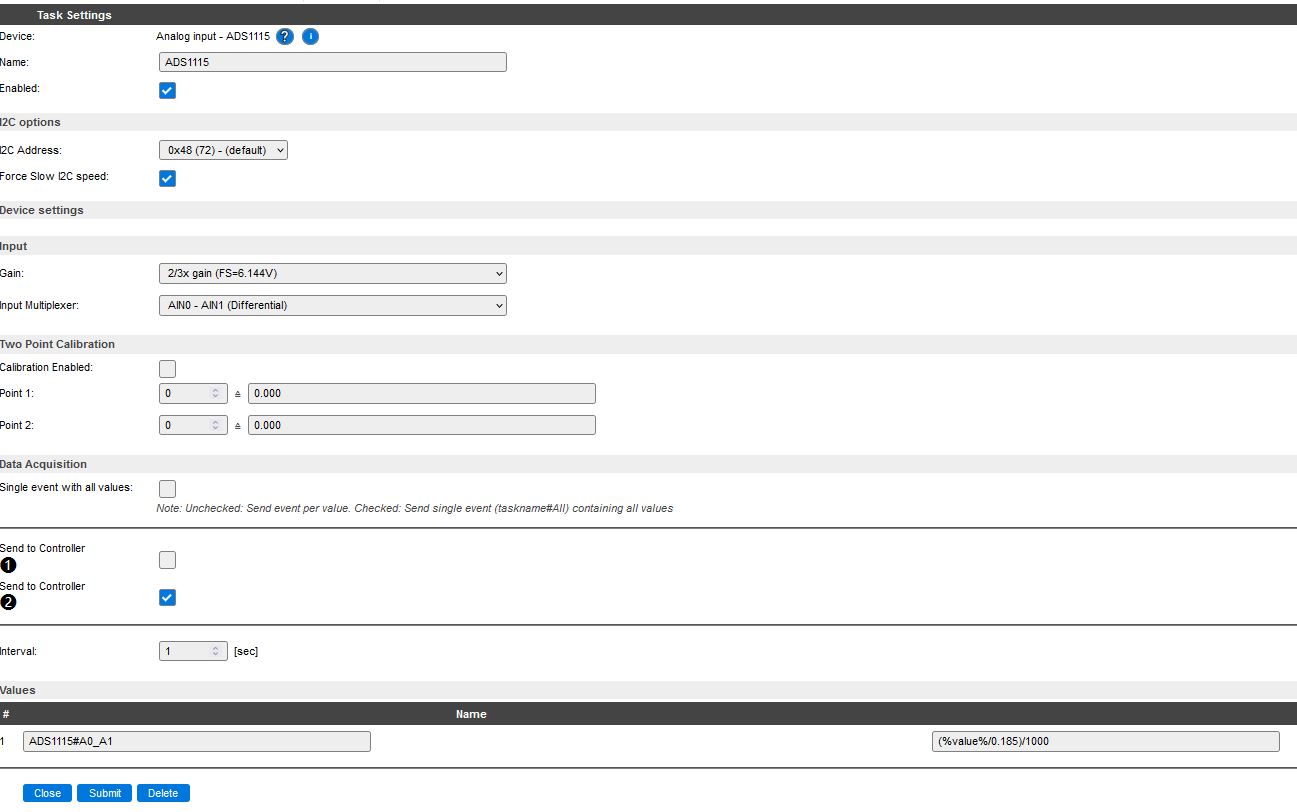
Task: Click the Point 2 raw value spinner
Action: [194, 425]
